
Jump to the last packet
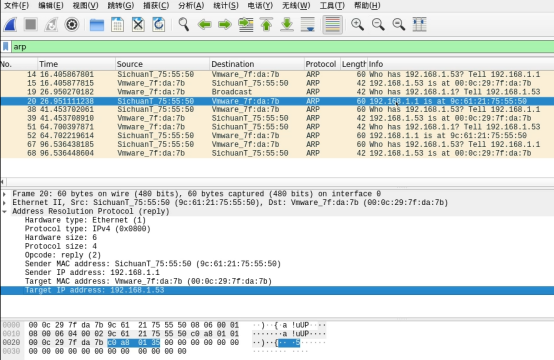287,24
